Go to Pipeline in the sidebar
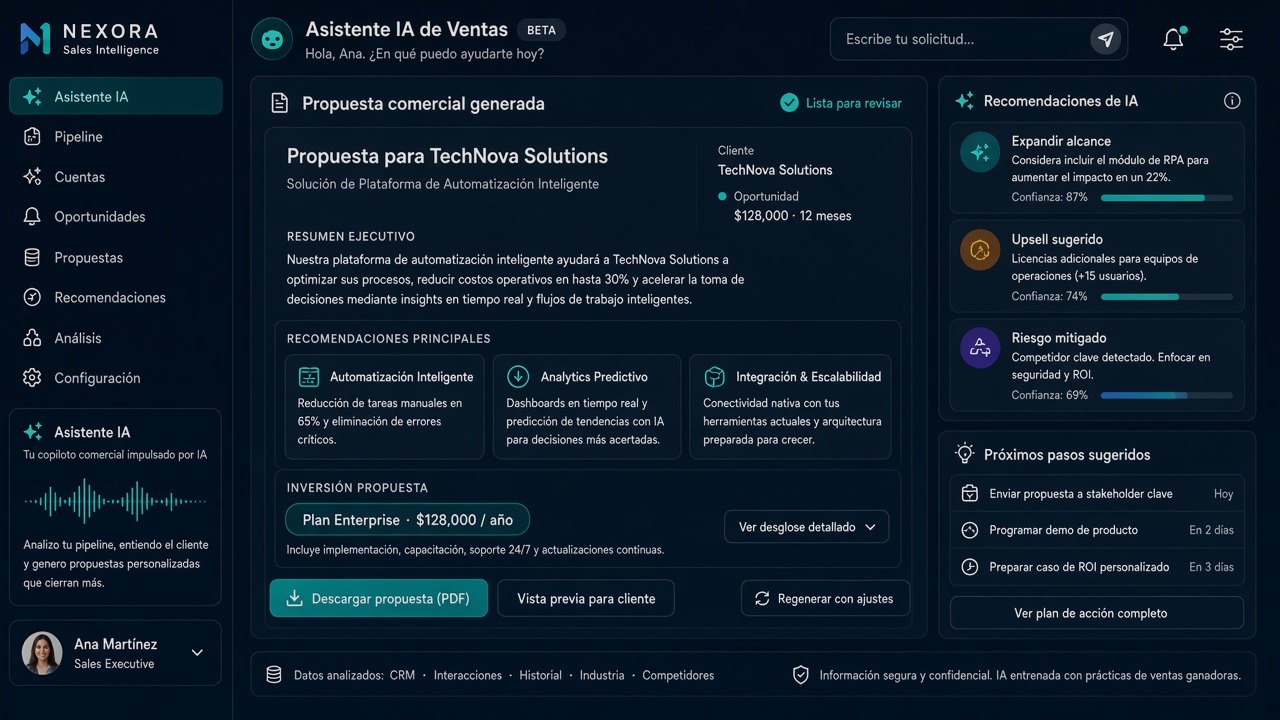 click(116, 137)
